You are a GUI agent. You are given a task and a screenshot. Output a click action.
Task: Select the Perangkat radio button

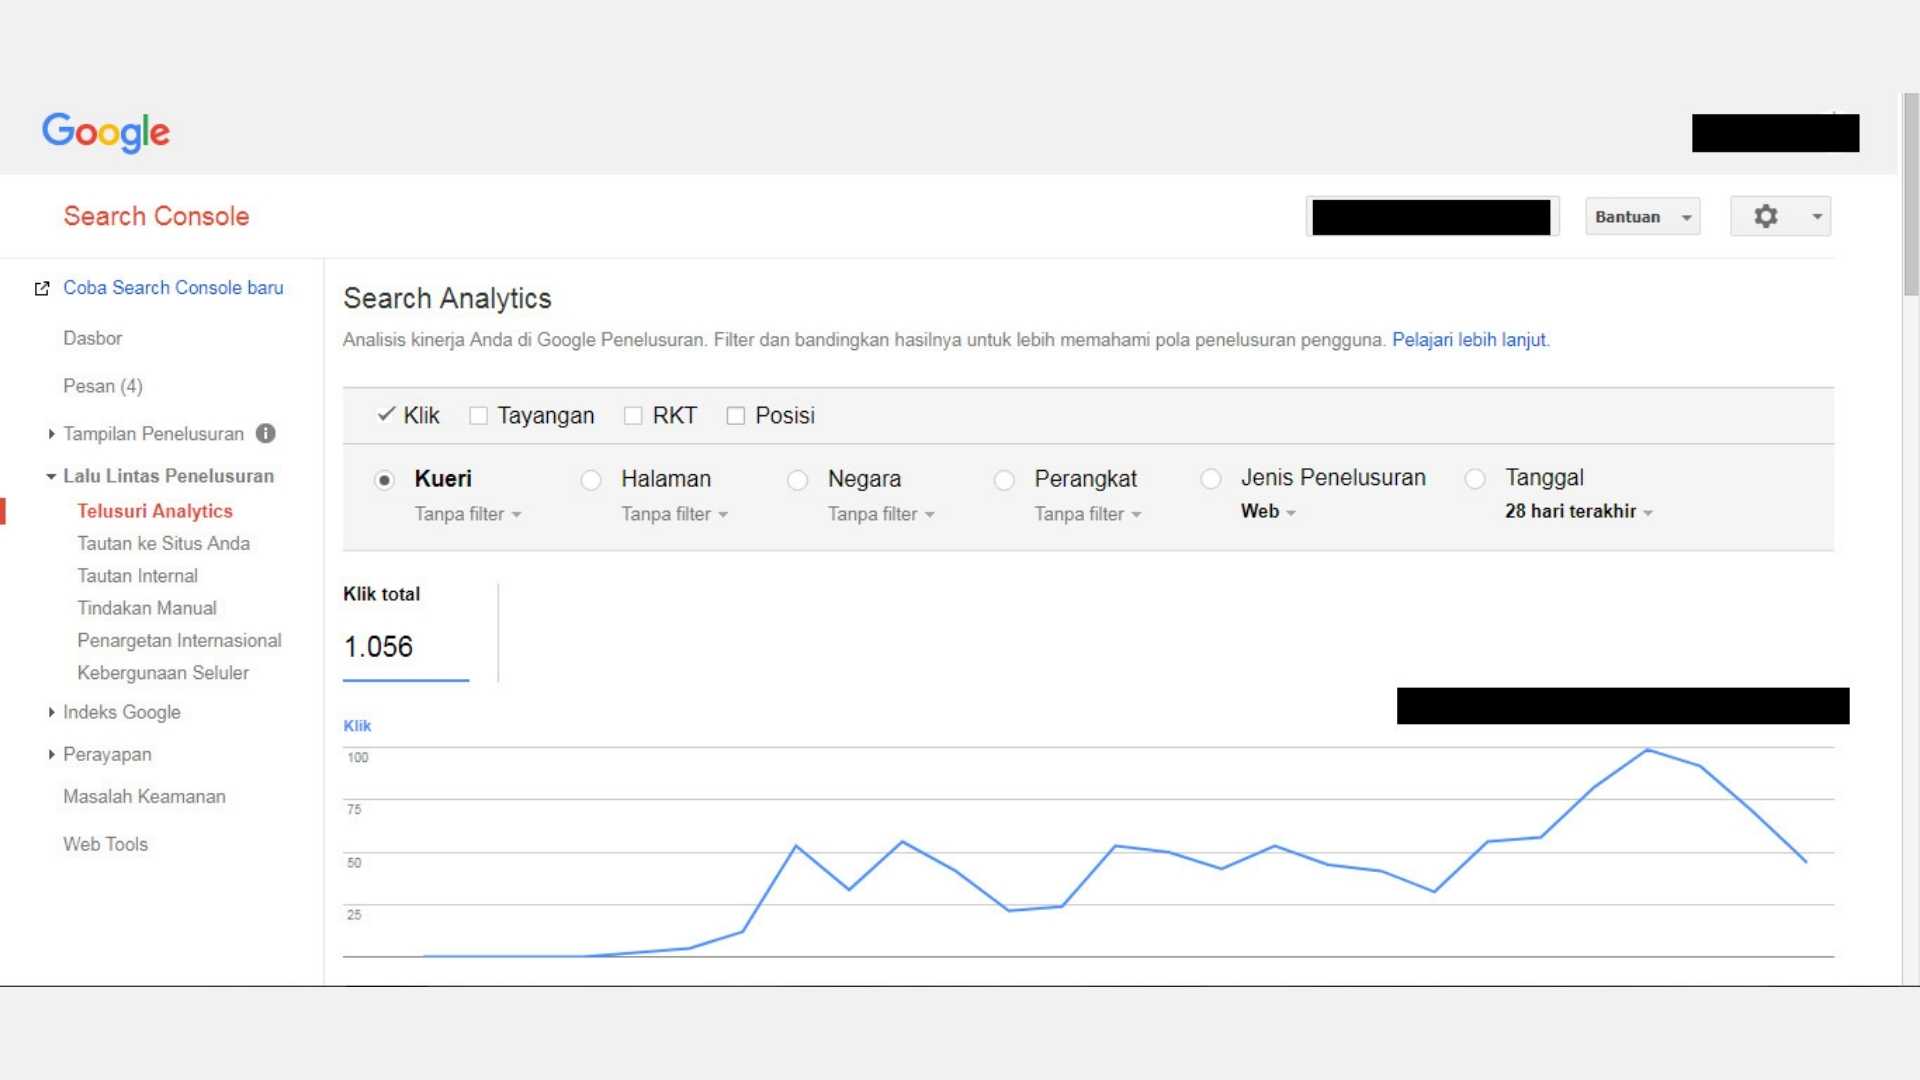click(1004, 480)
